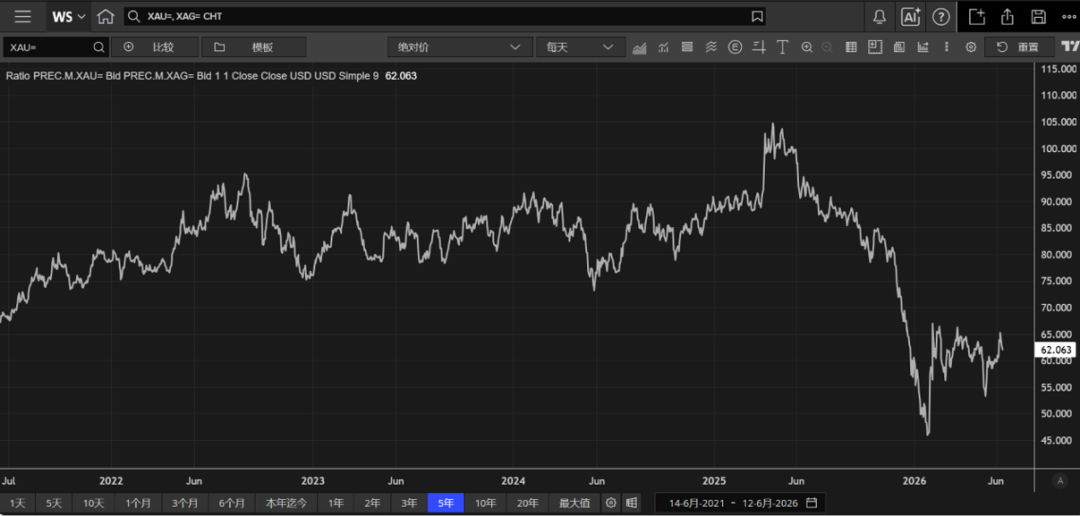Open the technical indicators icon

(664, 48)
